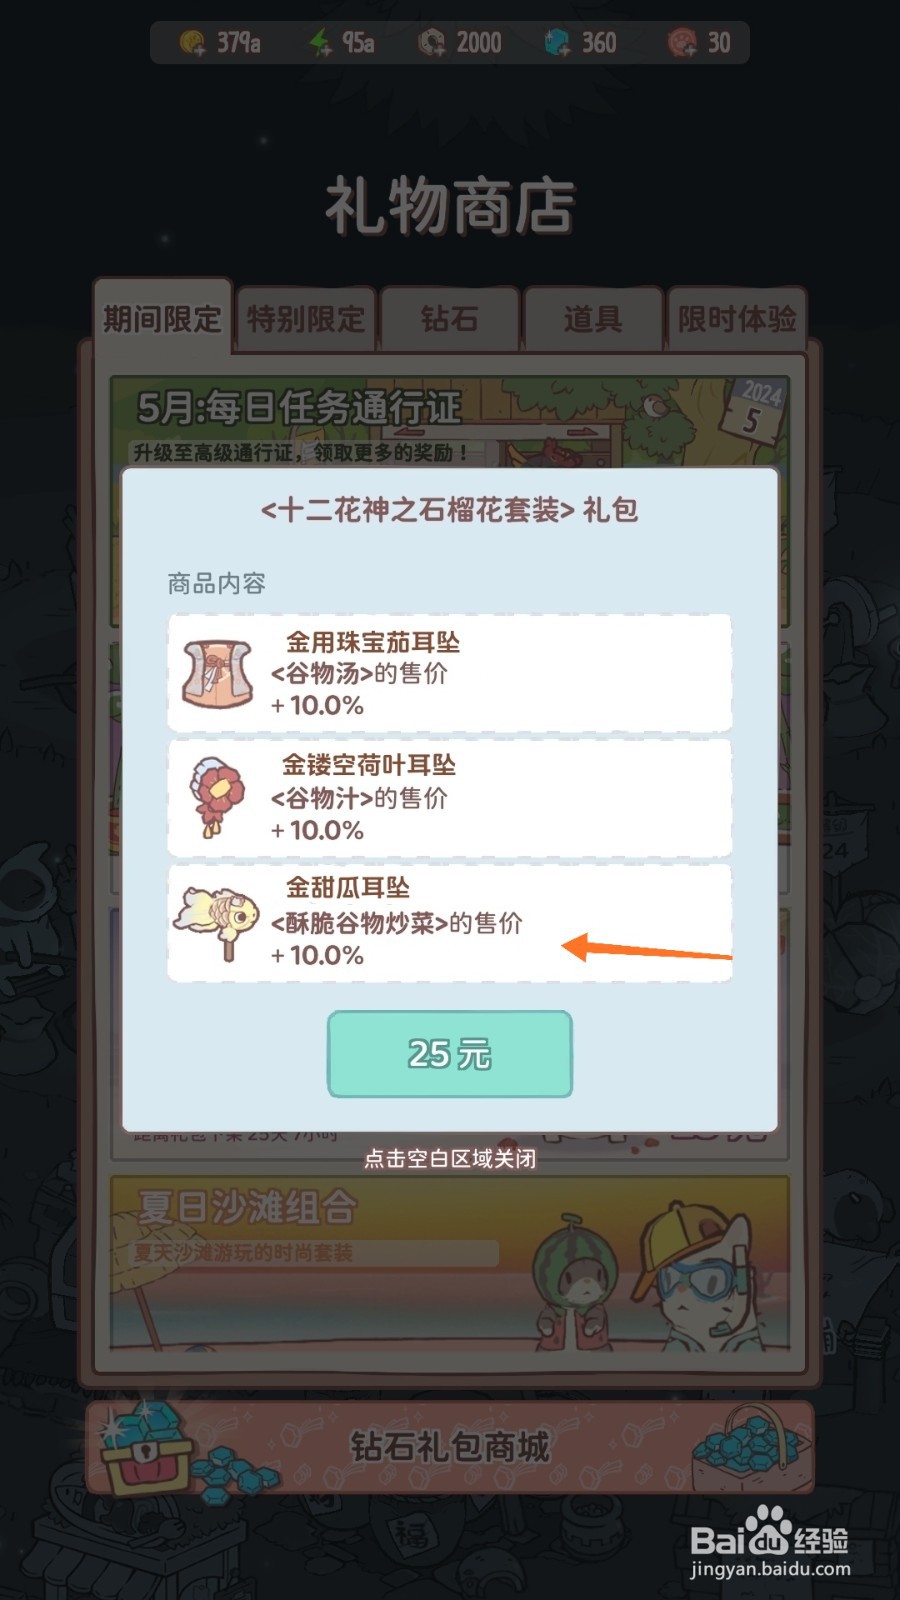Tap the red token 30 icon
This screenshot has width=900, height=1600.
pyautogui.click(x=683, y=43)
